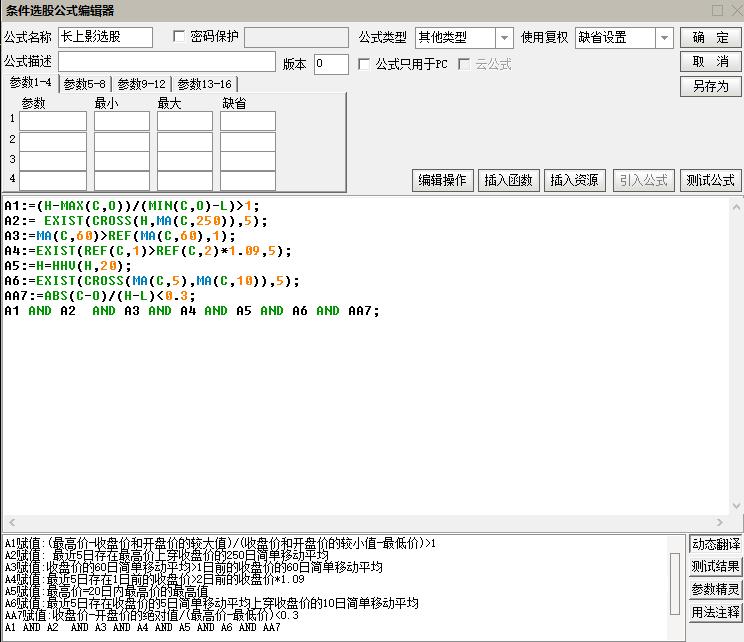Enable the 密码保护 checkbox
The height and width of the screenshot is (642, 744).
coord(180,37)
